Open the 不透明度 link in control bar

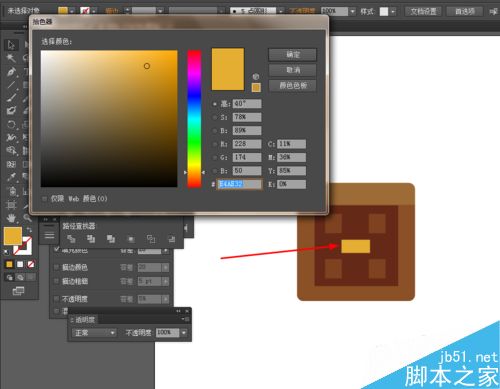tap(302, 11)
